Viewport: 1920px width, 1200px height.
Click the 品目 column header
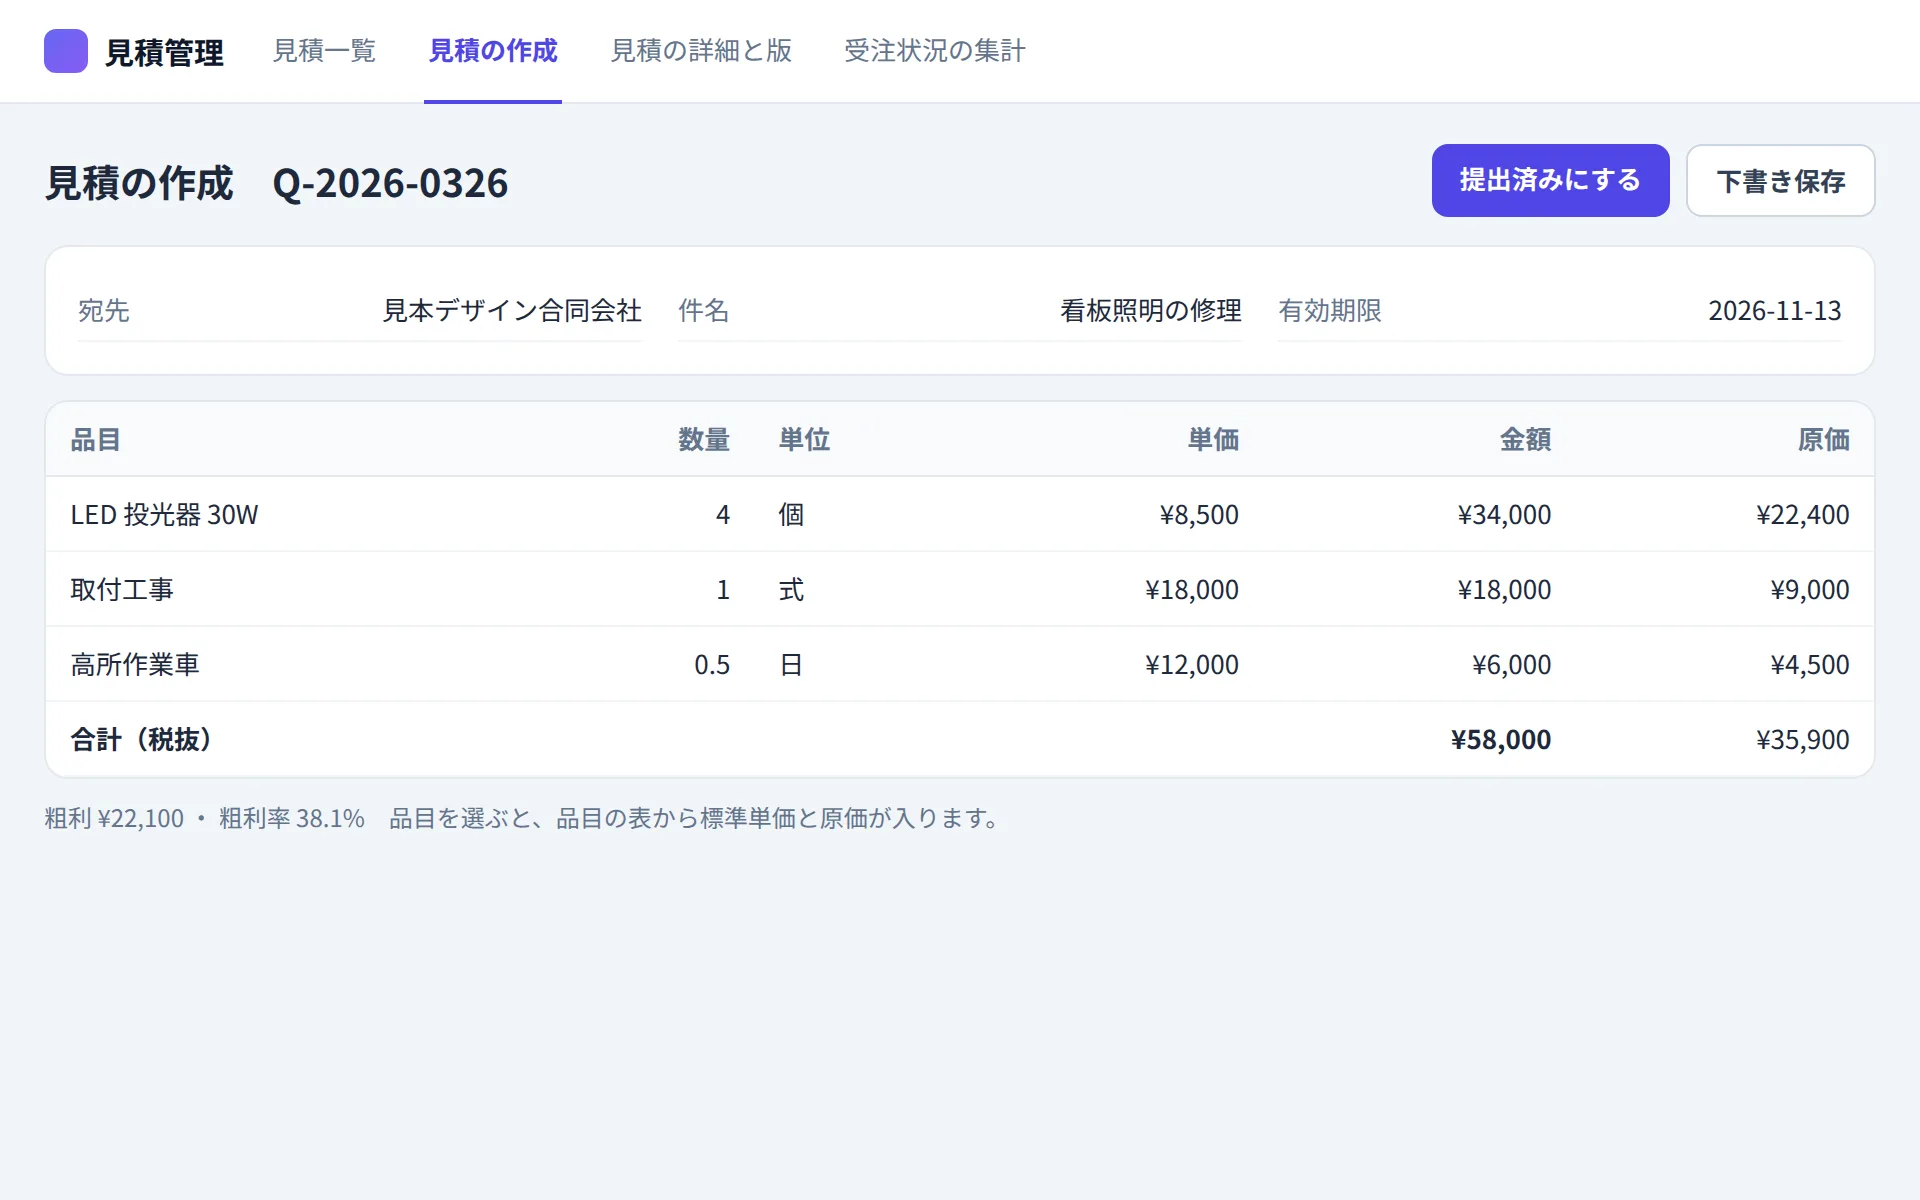point(96,440)
